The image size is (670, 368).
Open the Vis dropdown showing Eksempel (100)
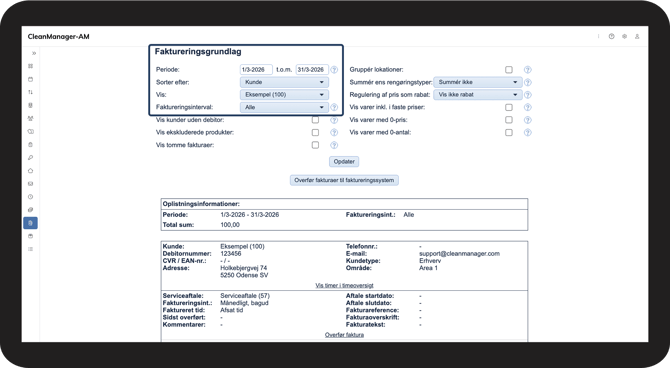point(284,95)
